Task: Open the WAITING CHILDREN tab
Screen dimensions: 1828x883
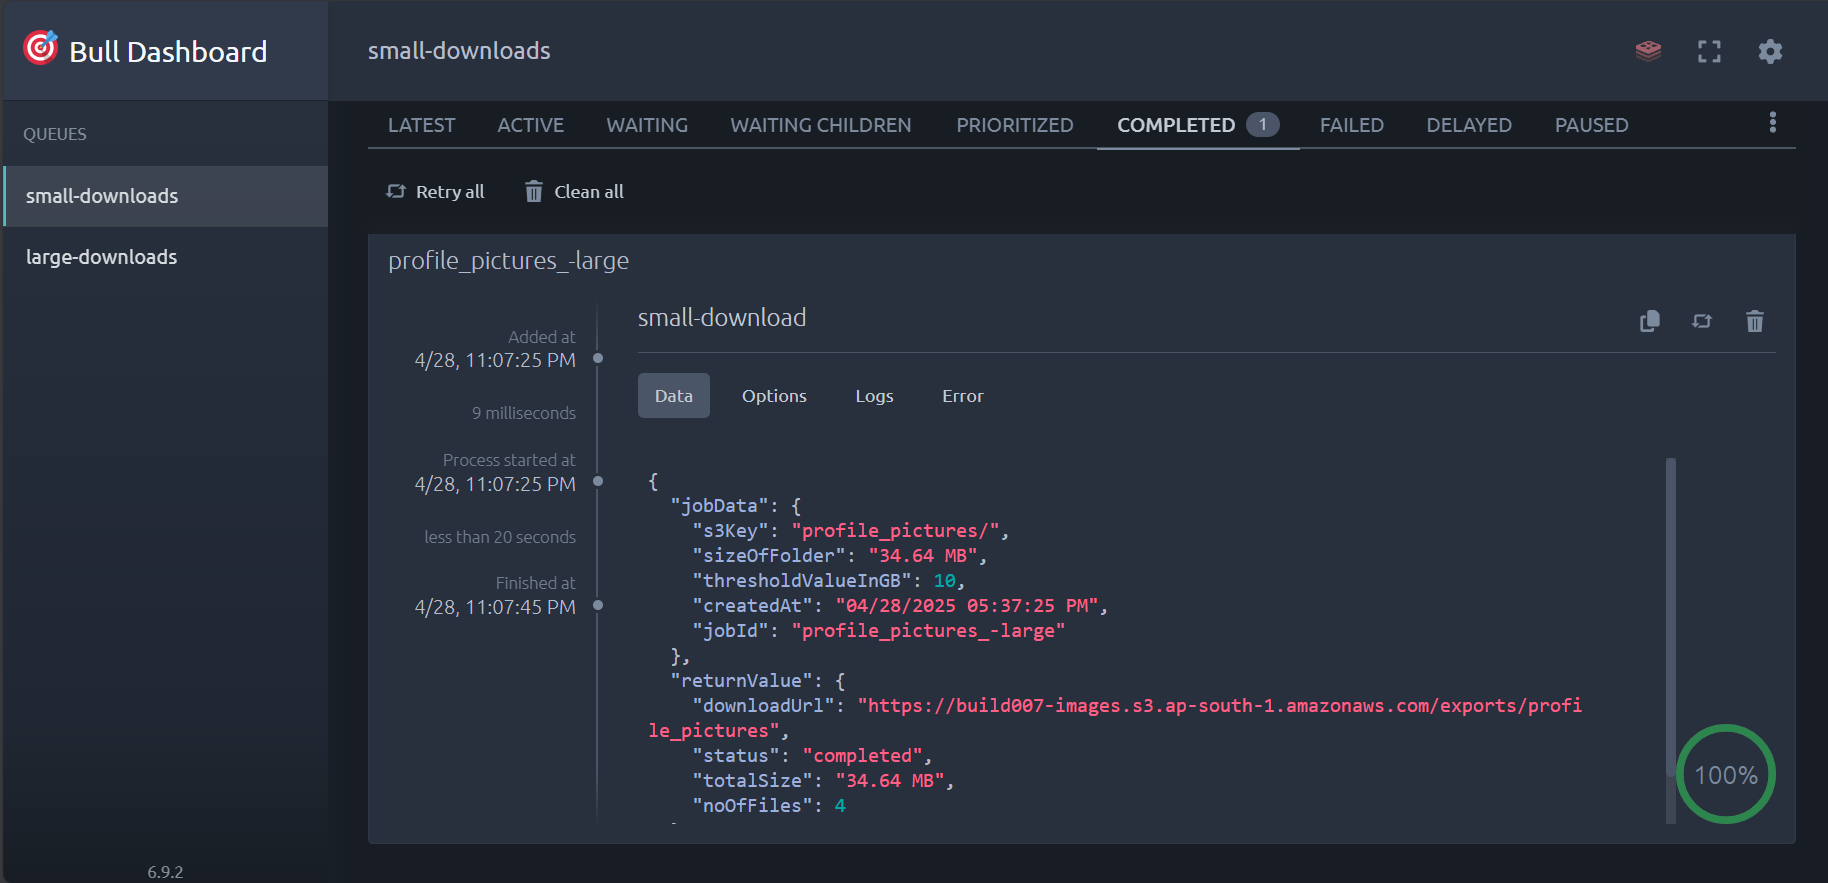Action: tap(820, 125)
